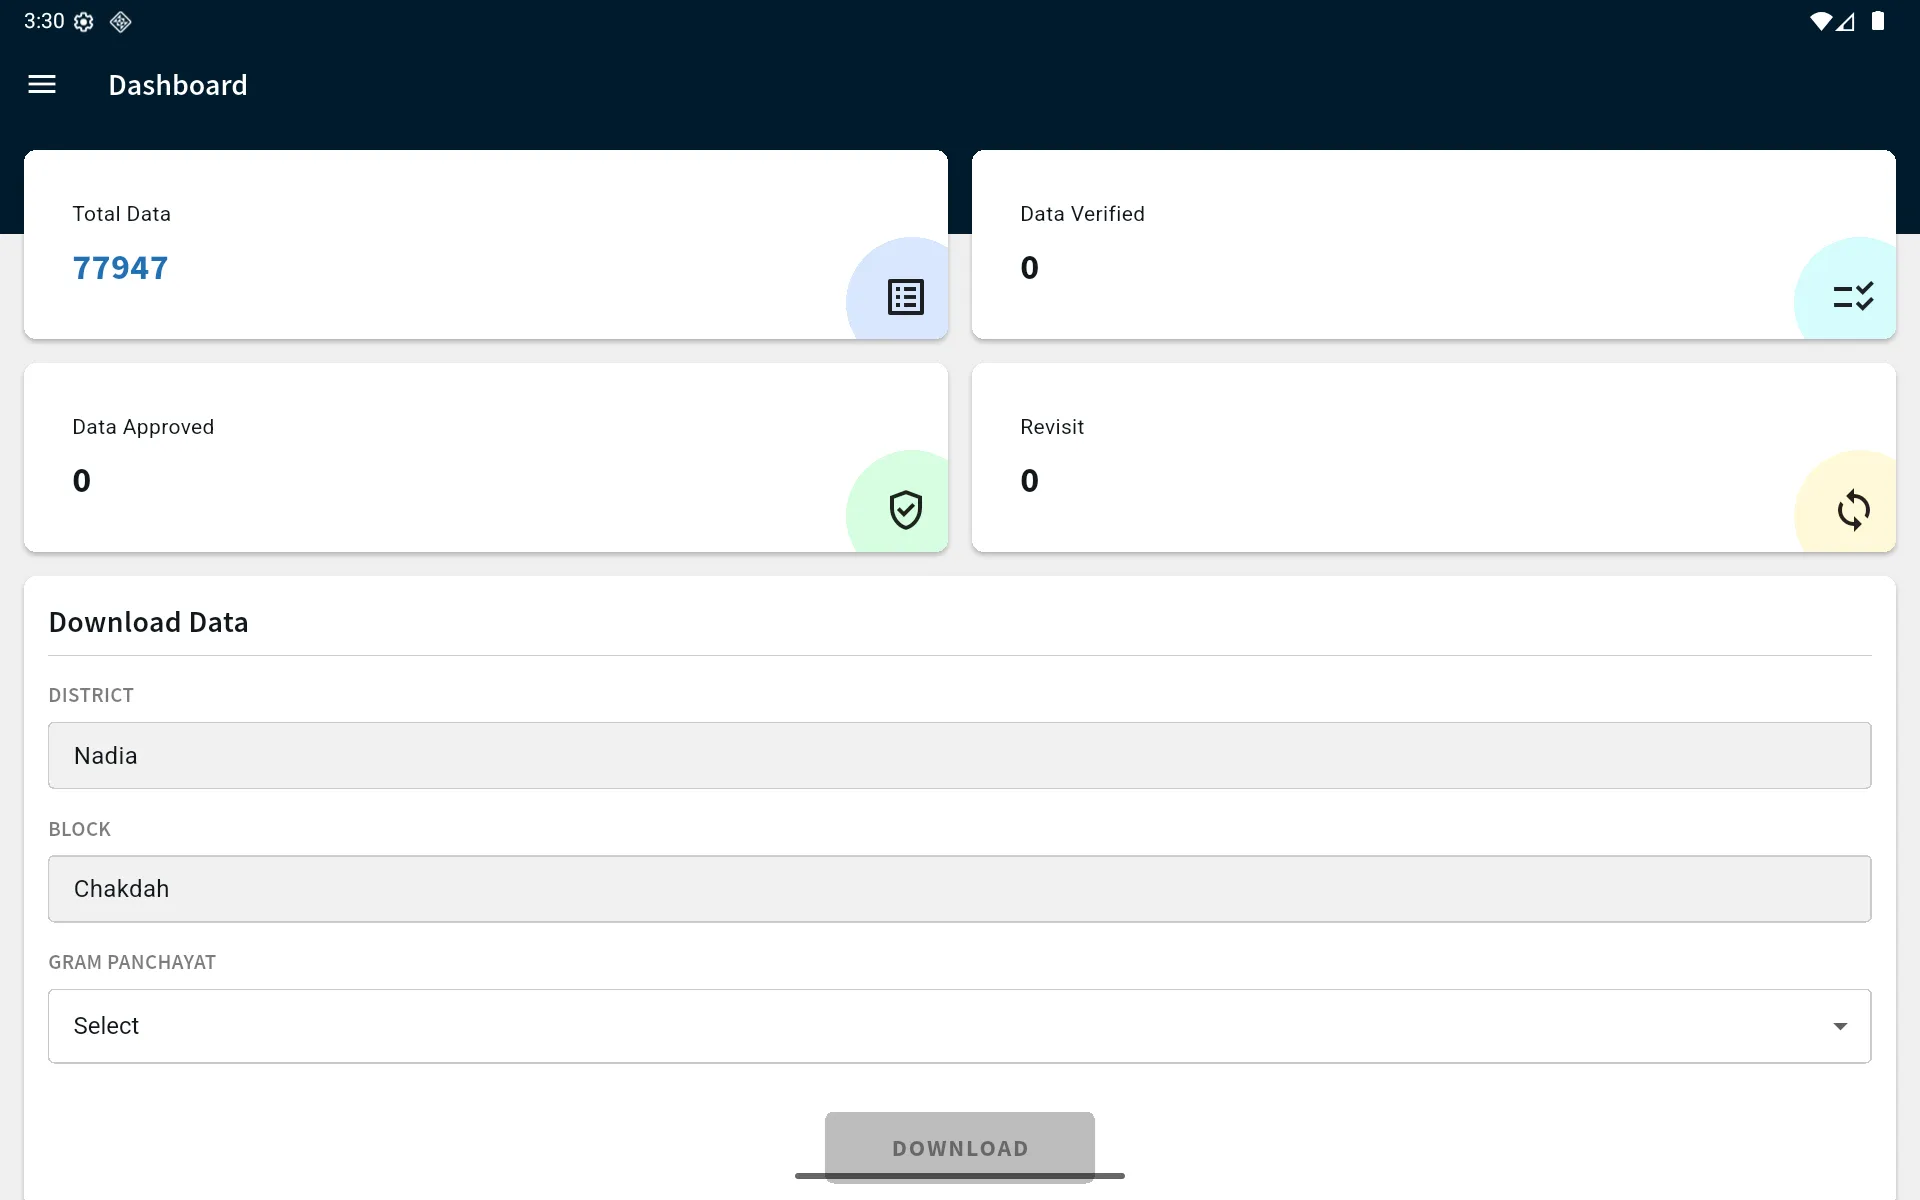Open the hamburger navigation menu

pyautogui.click(x=42, y=85)
